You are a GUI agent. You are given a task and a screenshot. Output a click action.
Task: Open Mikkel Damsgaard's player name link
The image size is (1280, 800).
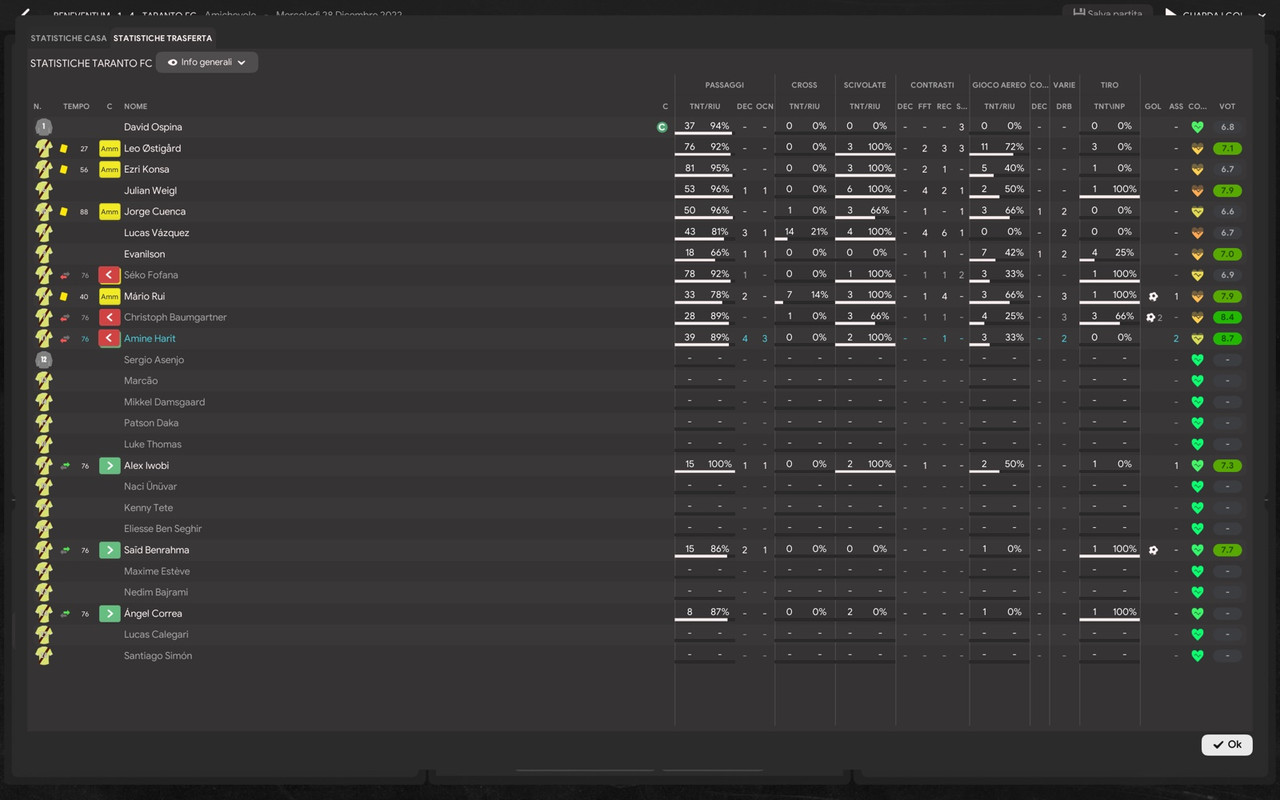click(x=164, y=402)
